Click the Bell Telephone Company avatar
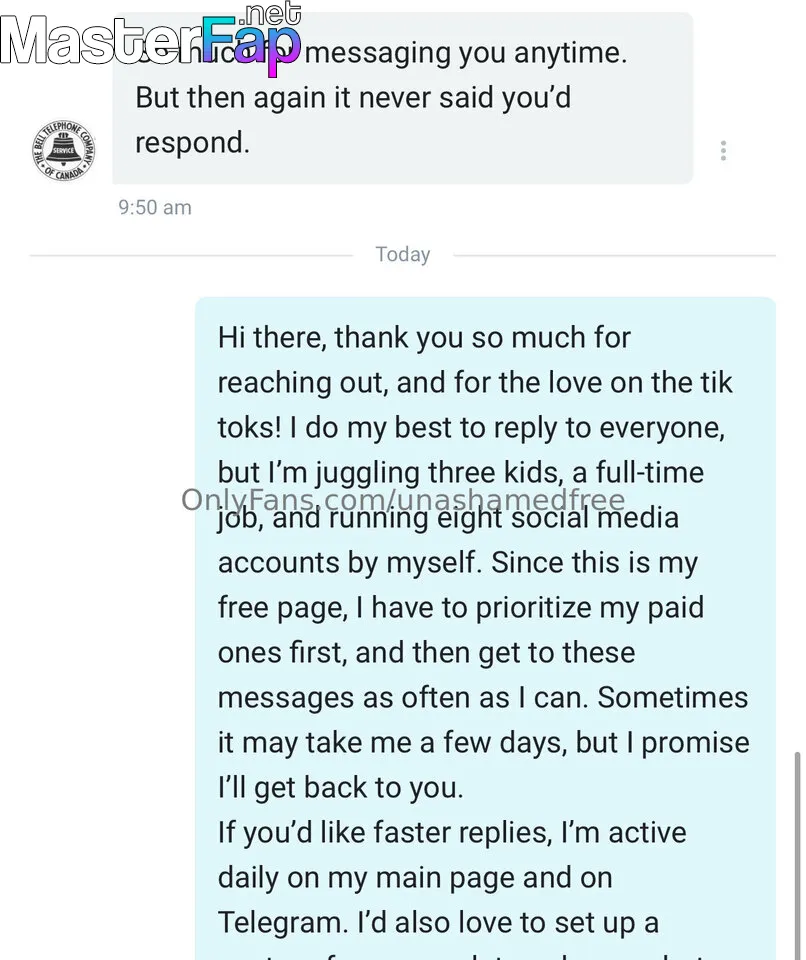 coord(63,151)
